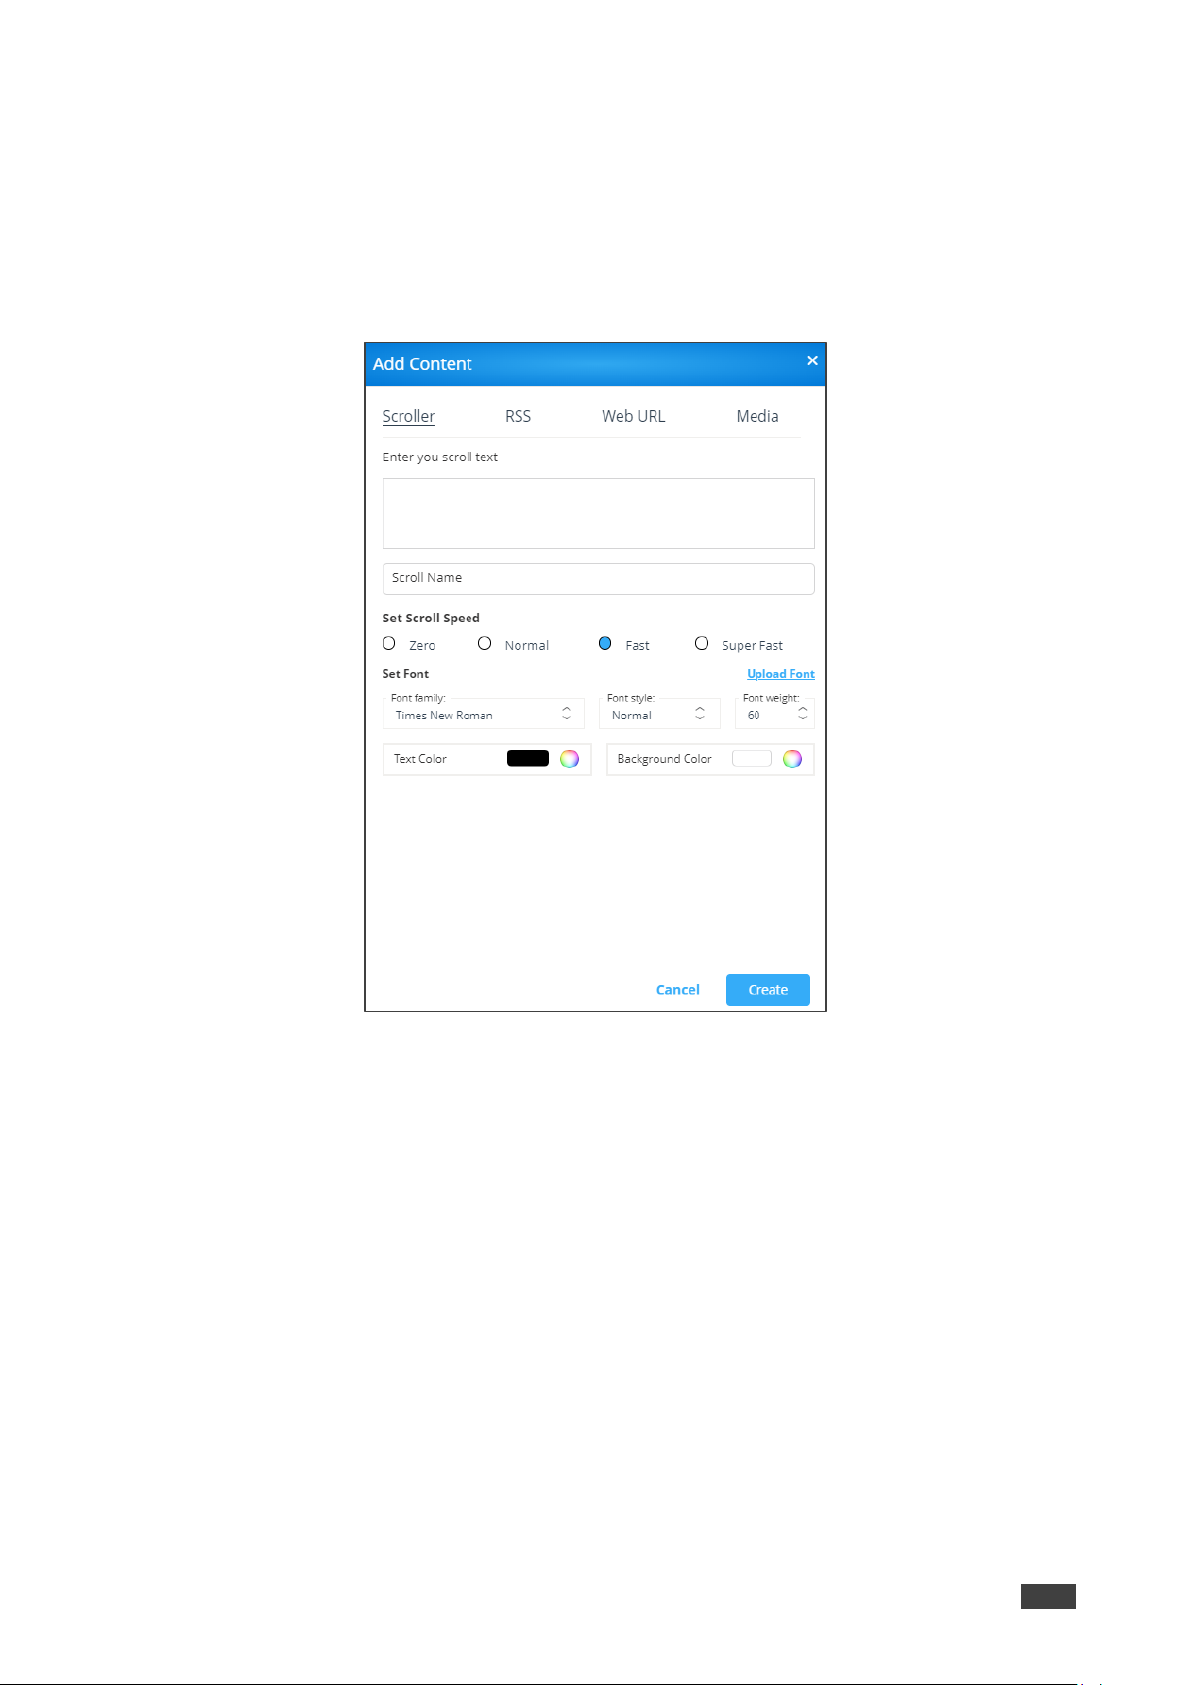
Task: Focus the Scroll Name field
Action: click(598, 578)
